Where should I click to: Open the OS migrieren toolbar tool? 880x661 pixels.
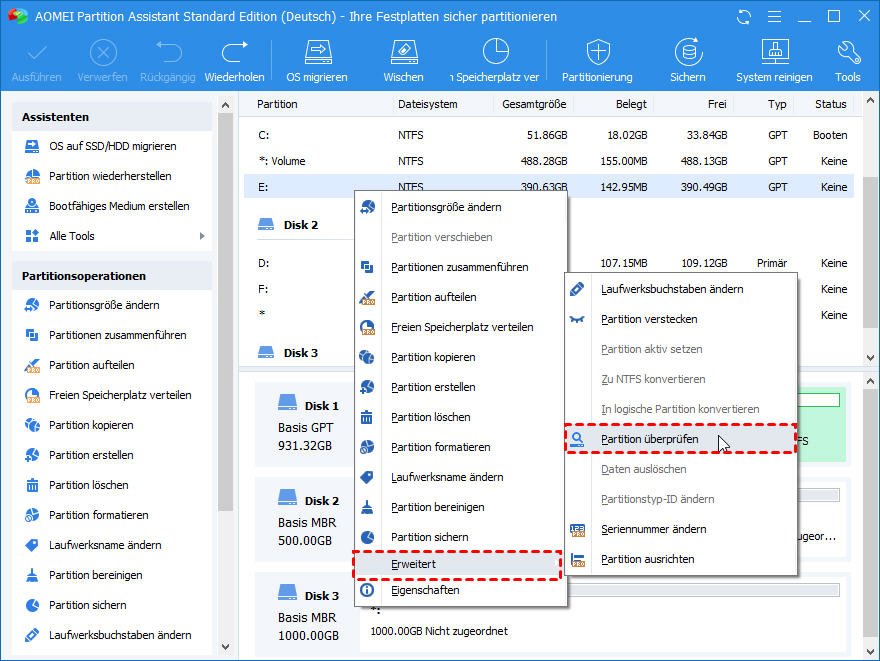pos(317,61)
